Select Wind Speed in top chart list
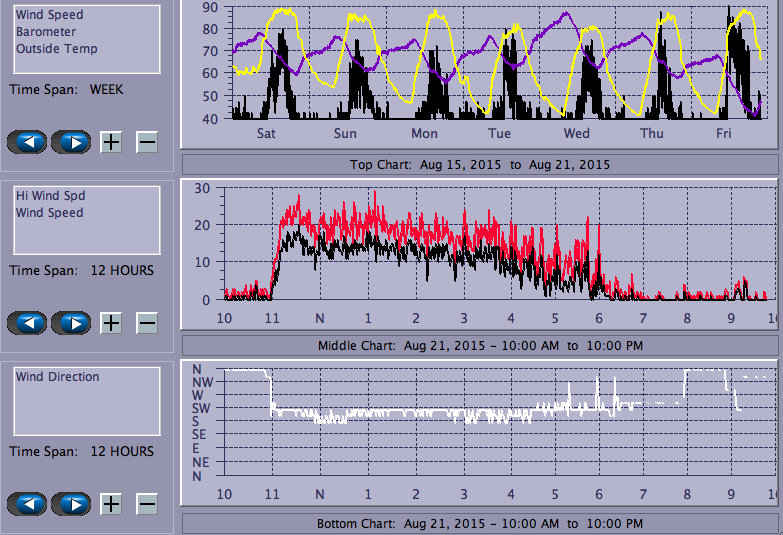Image resolution: width=783 pixels, height=535 pixels. click(x=49, y=15)
